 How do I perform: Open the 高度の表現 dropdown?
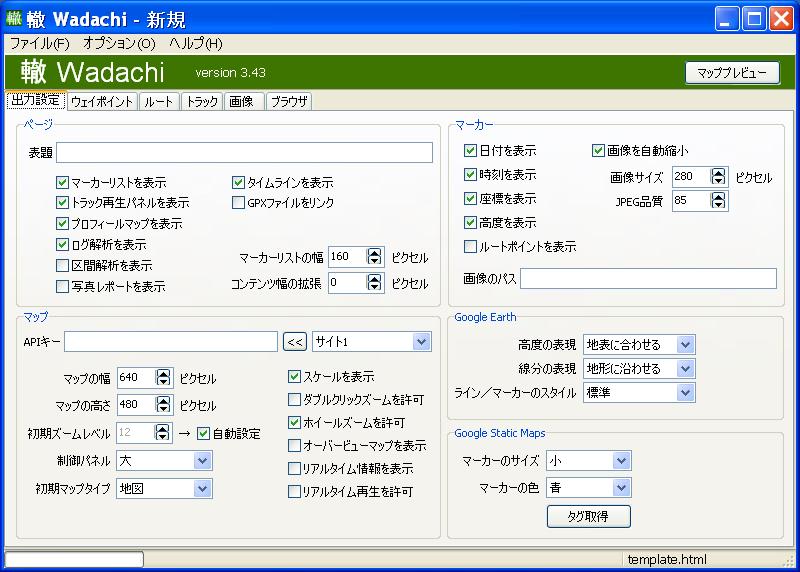click(x=639, y=344)
